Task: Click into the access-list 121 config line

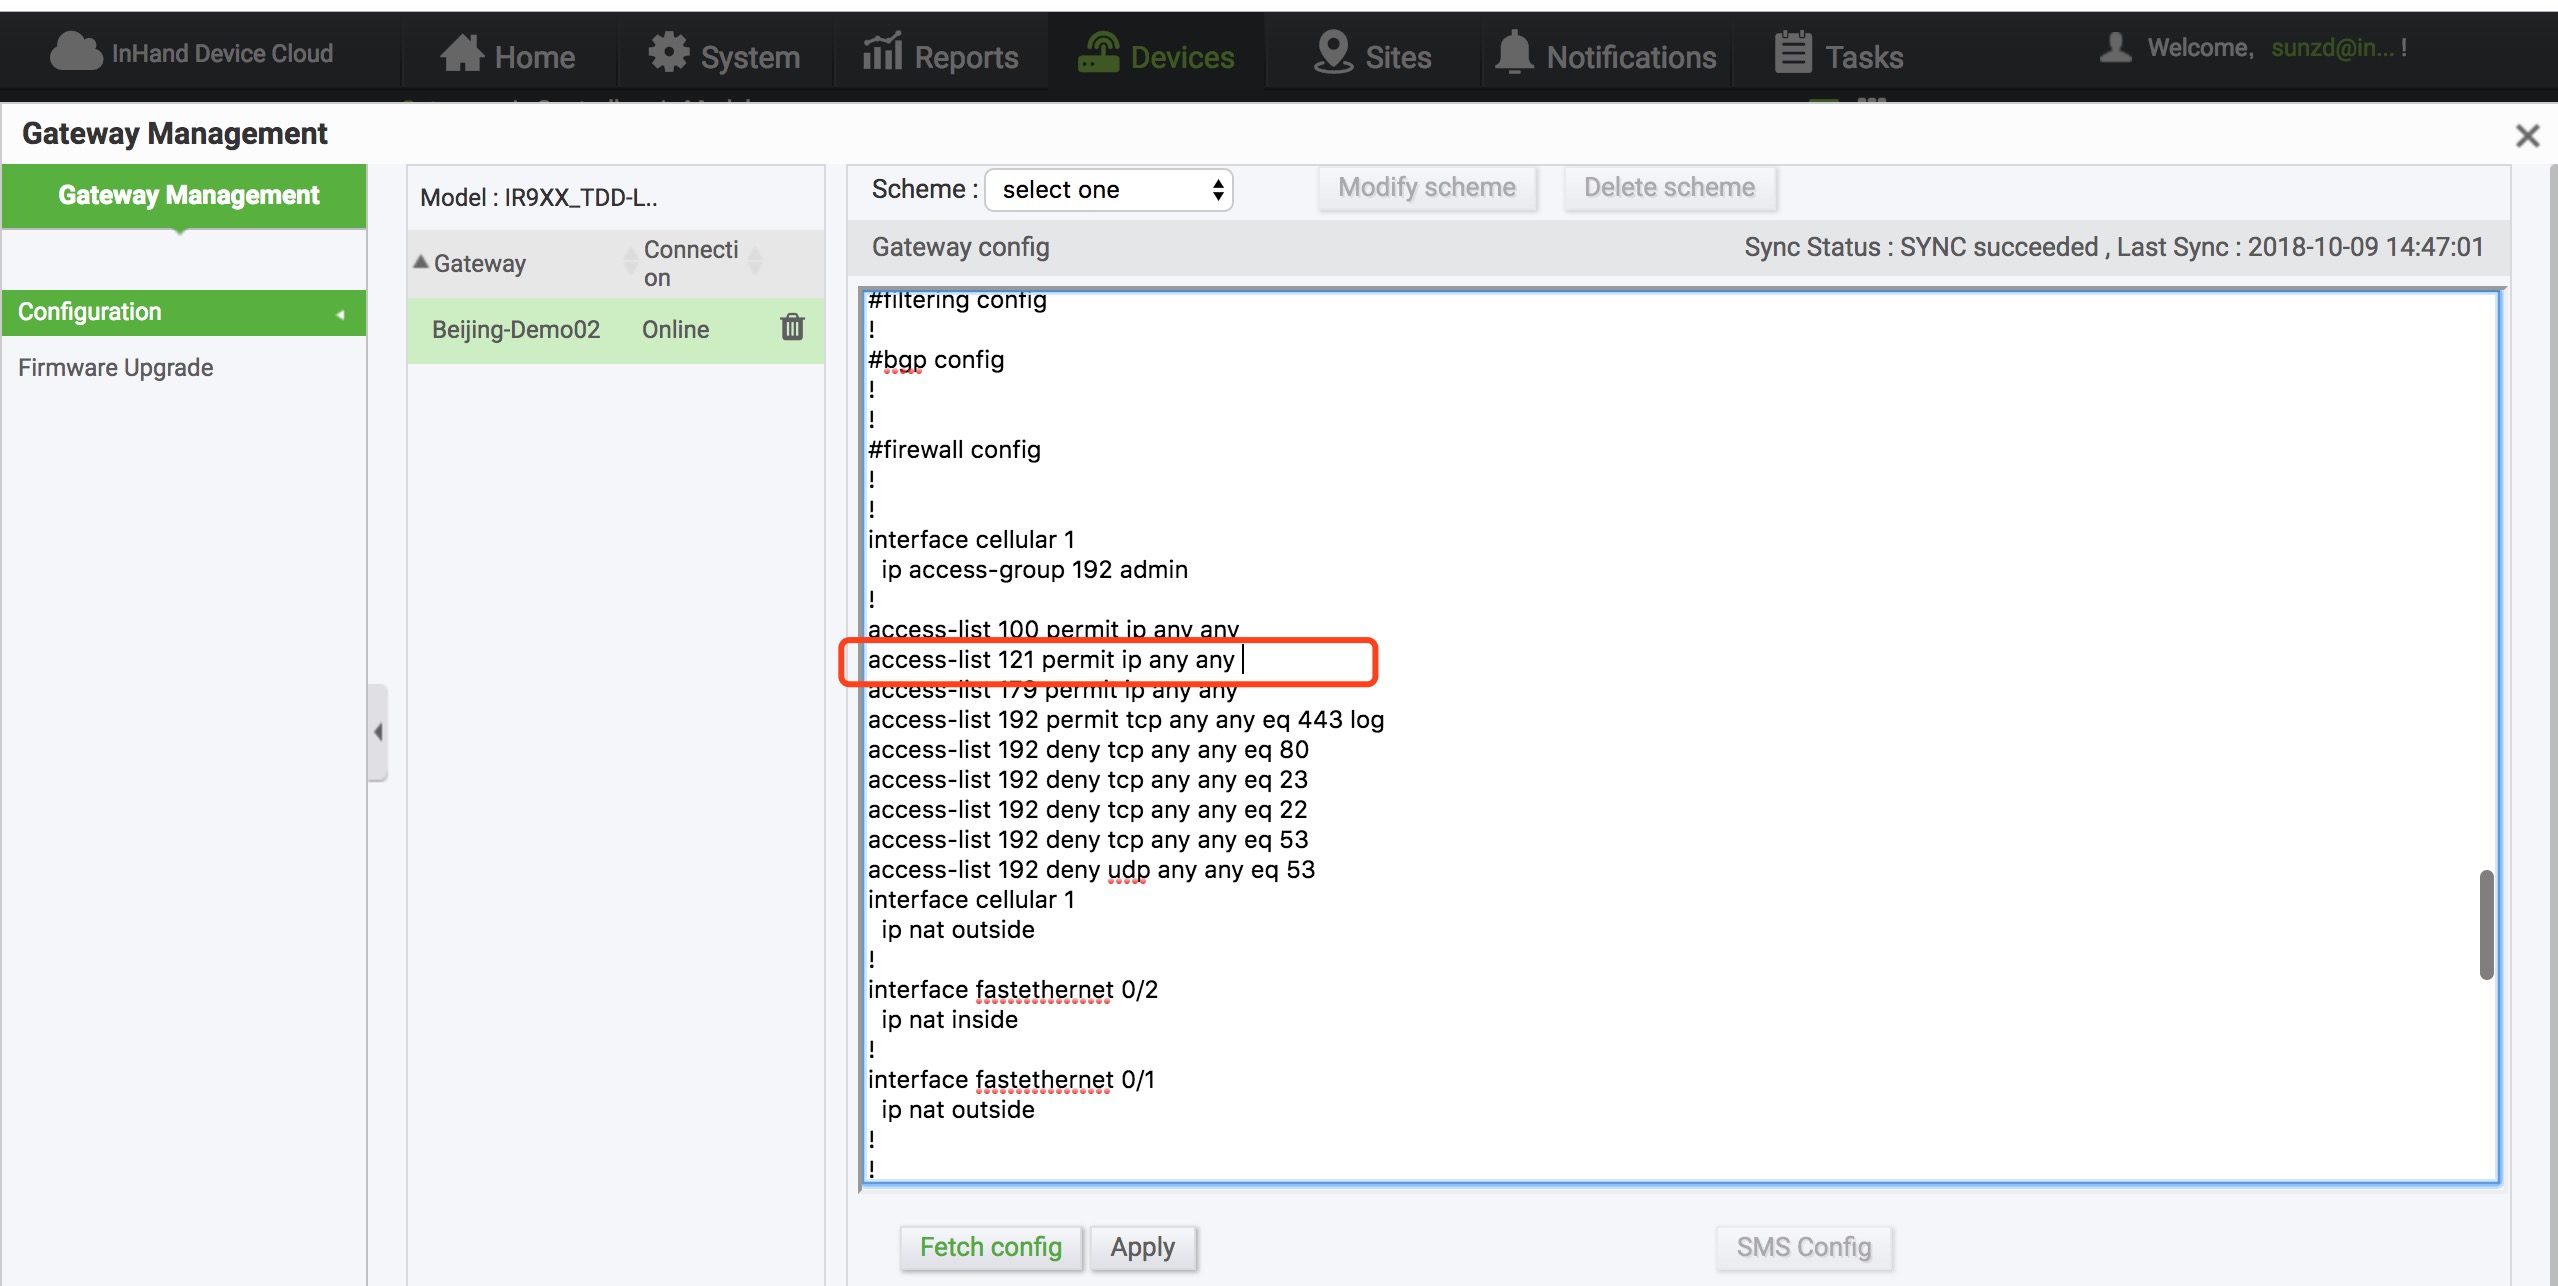Action: pos(1050,660)
